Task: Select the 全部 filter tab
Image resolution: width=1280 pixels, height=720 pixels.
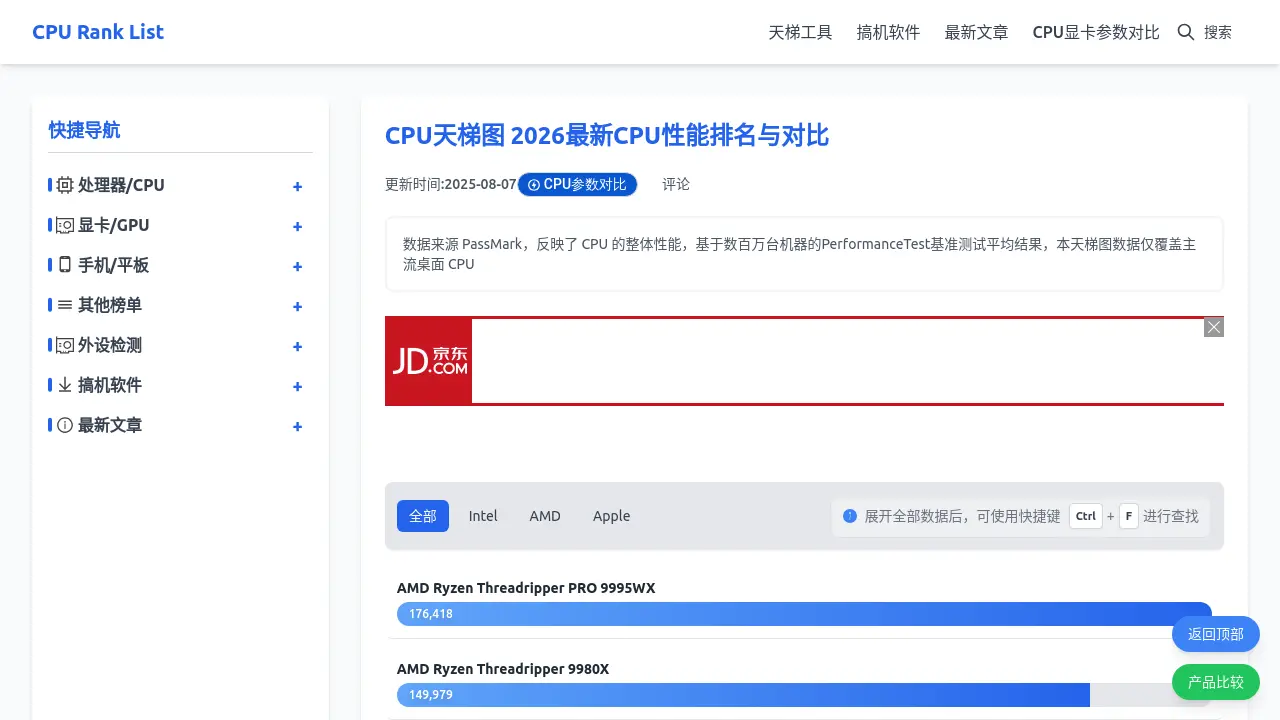Action: click(423, 516)
